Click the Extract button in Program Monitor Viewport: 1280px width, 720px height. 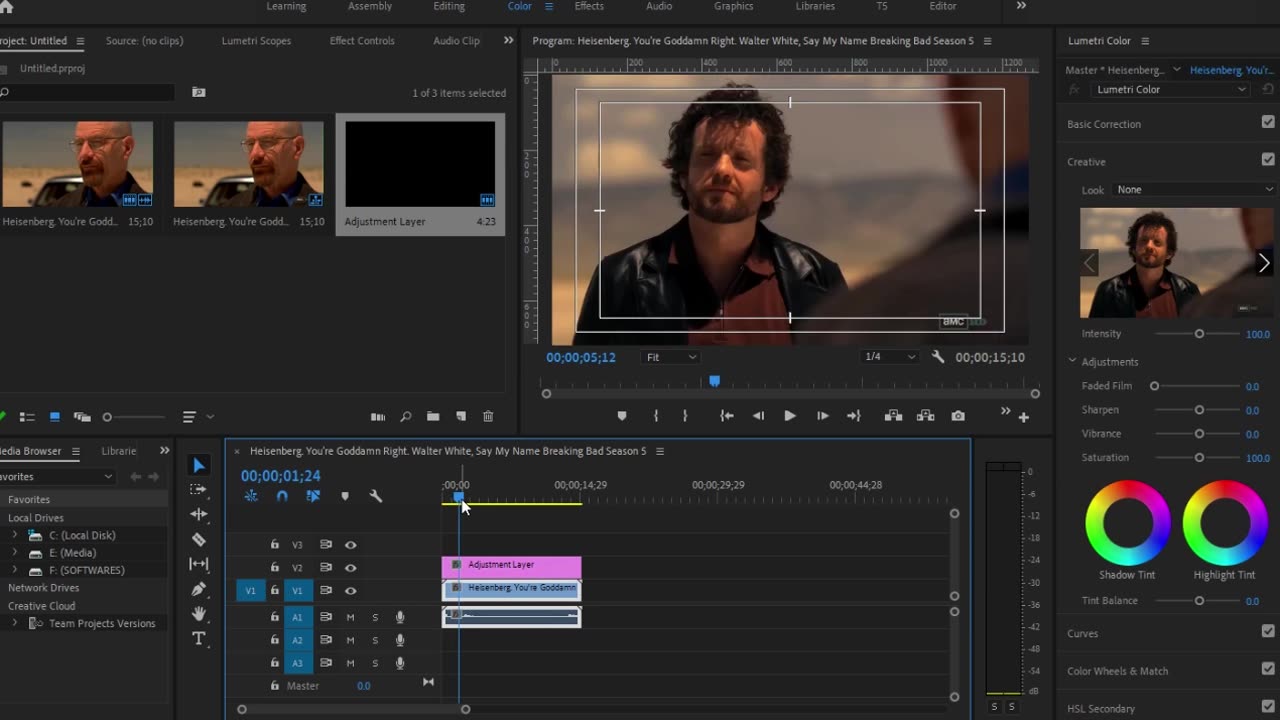(x=925, y=416)
